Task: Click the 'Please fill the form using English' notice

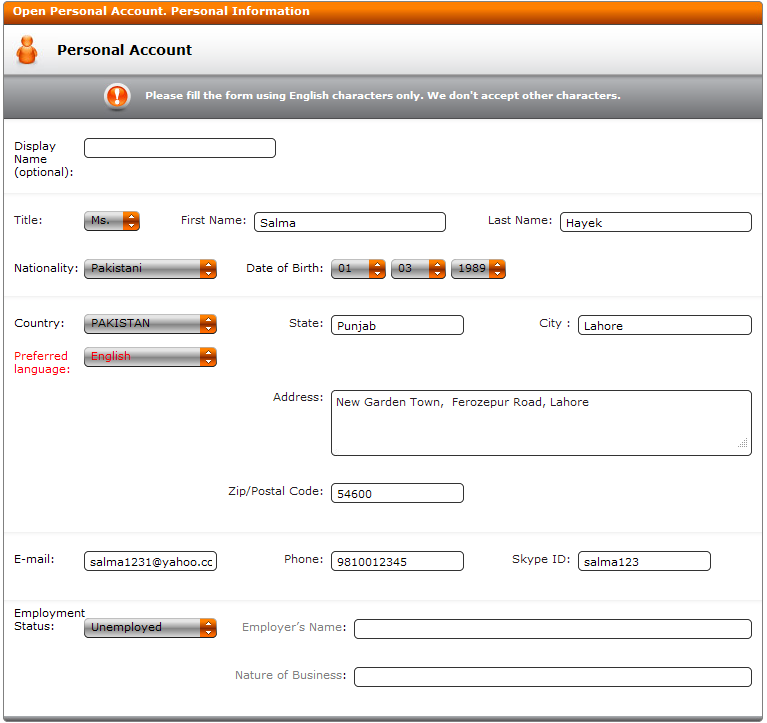Action: pyautogui.click(x=383, y=95)
